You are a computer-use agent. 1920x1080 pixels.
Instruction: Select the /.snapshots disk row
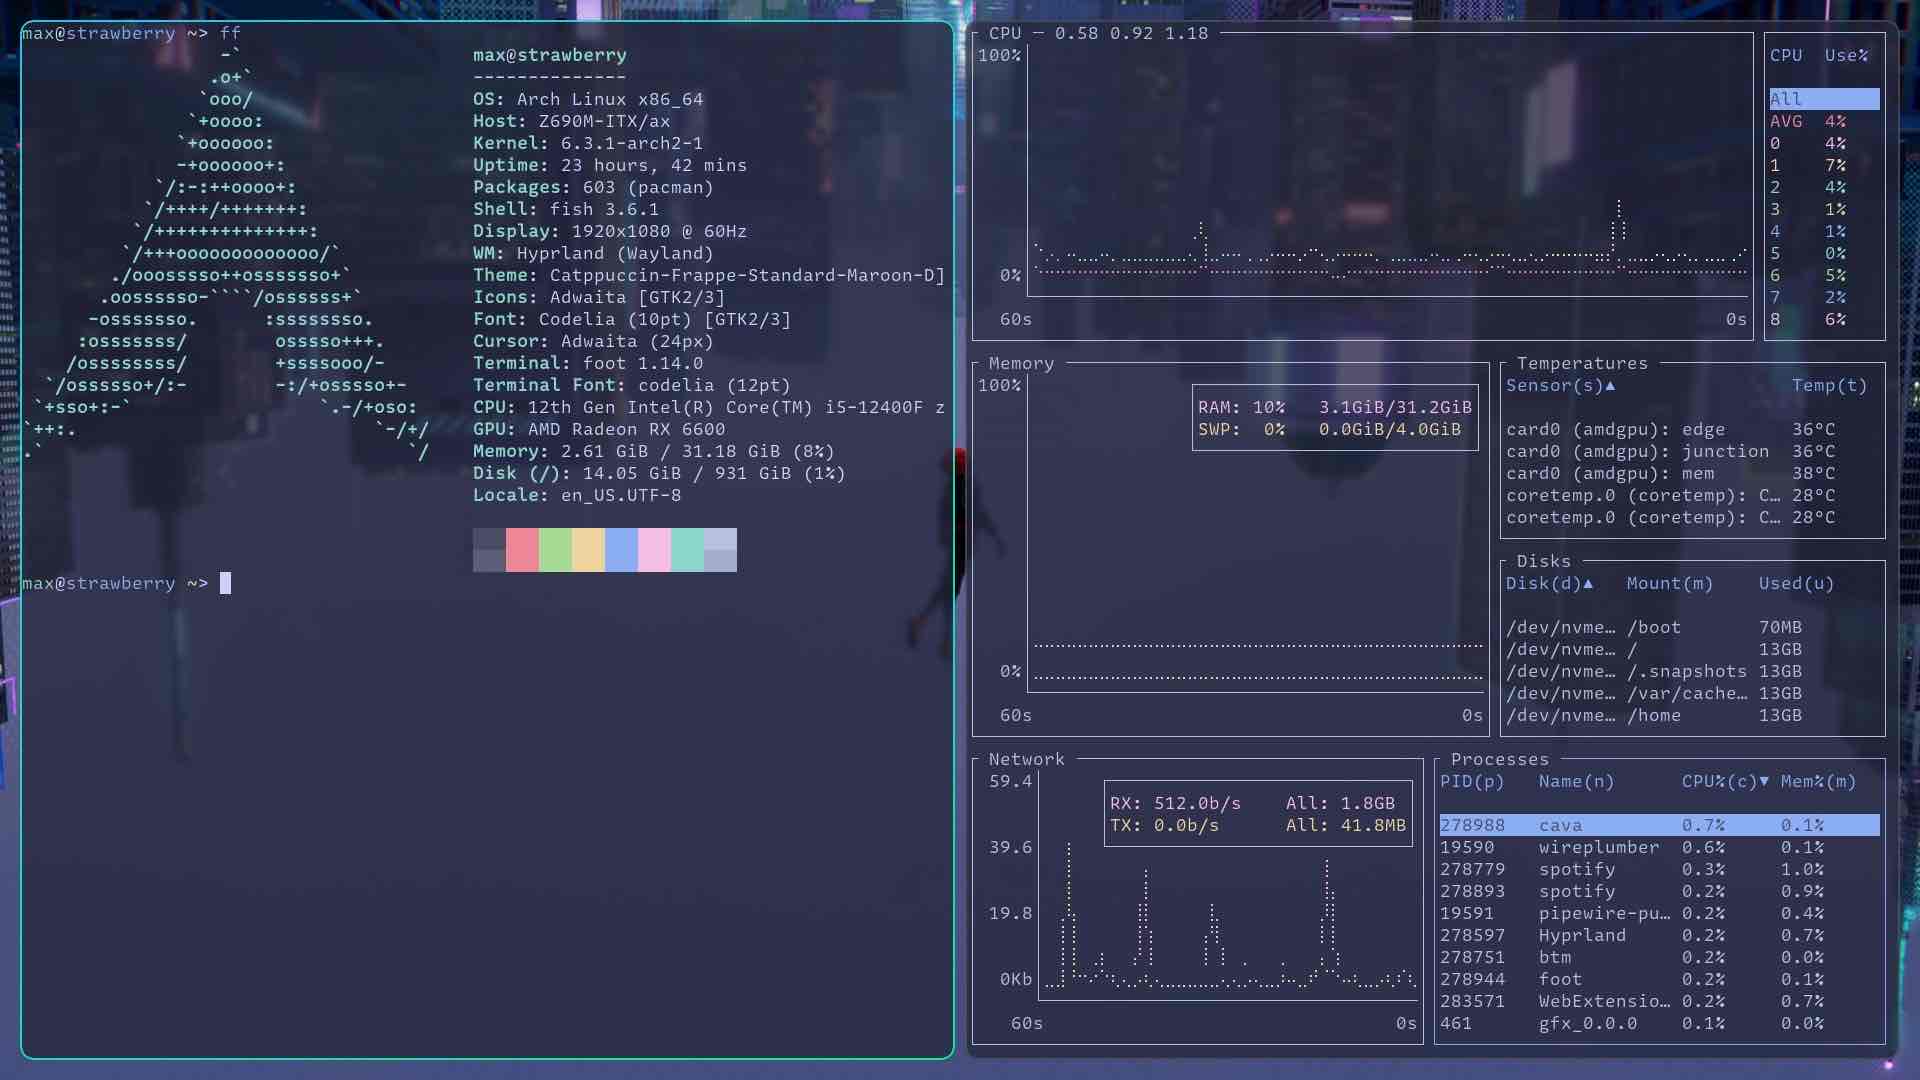(1692, 671)
